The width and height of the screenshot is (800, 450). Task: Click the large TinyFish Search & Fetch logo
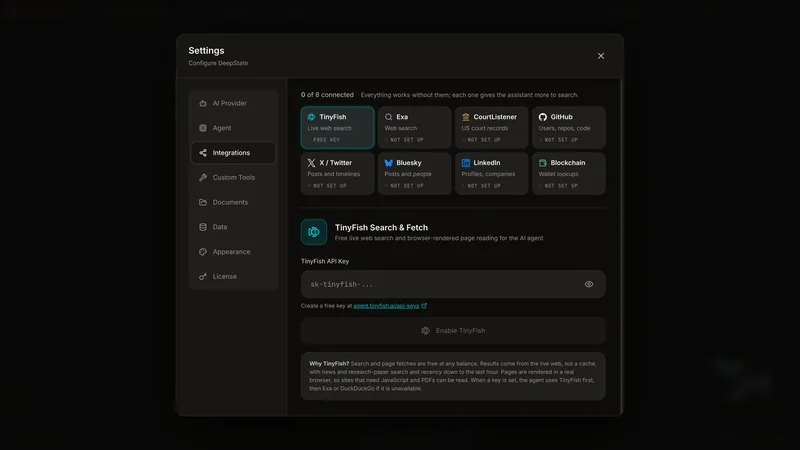314,232
